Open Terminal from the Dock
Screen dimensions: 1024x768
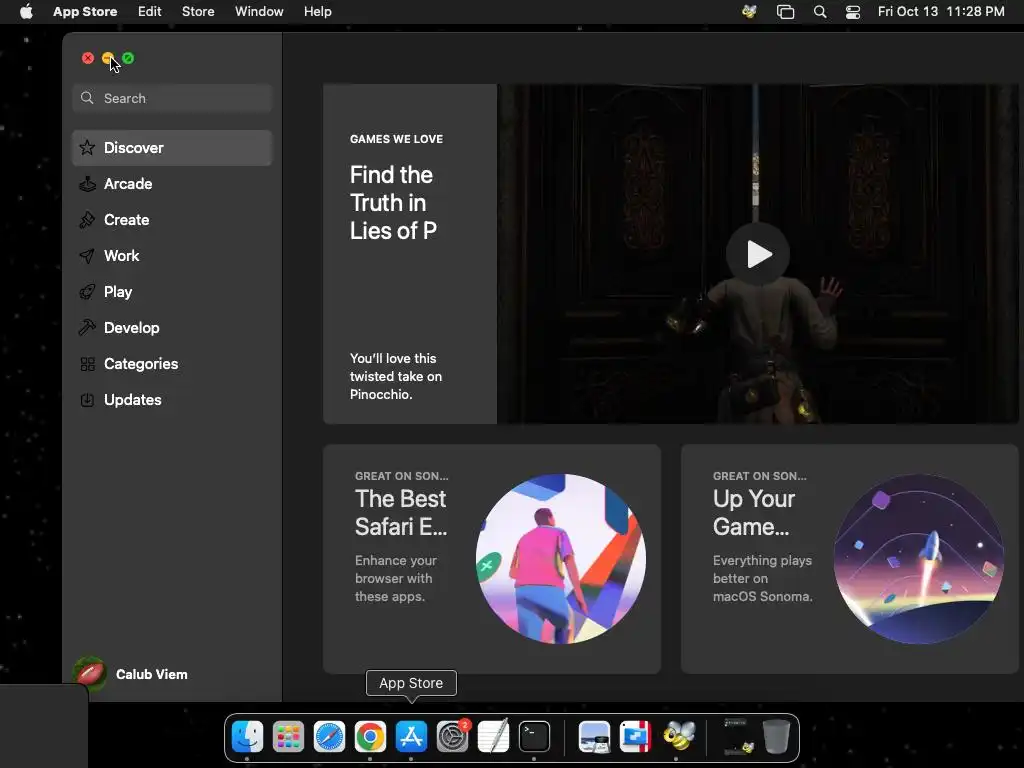click(x=534, y=737)
